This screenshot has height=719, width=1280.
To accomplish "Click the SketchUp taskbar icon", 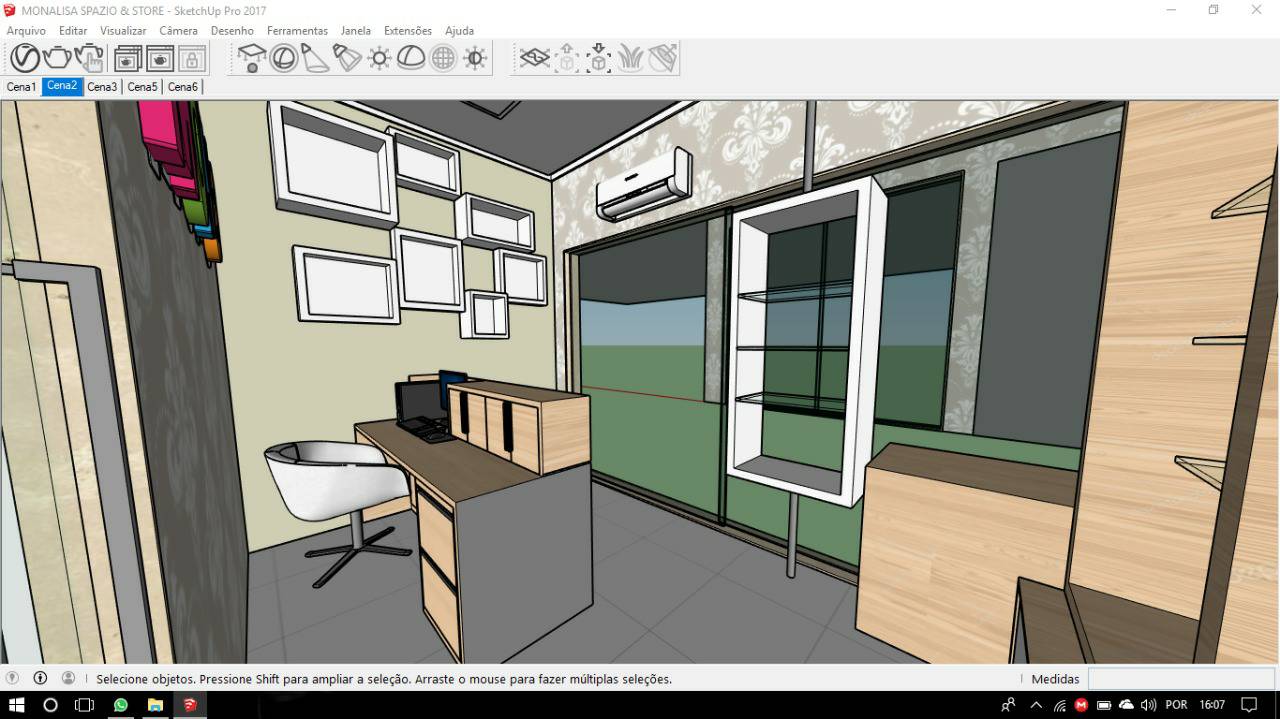I will tap(189, 705).
